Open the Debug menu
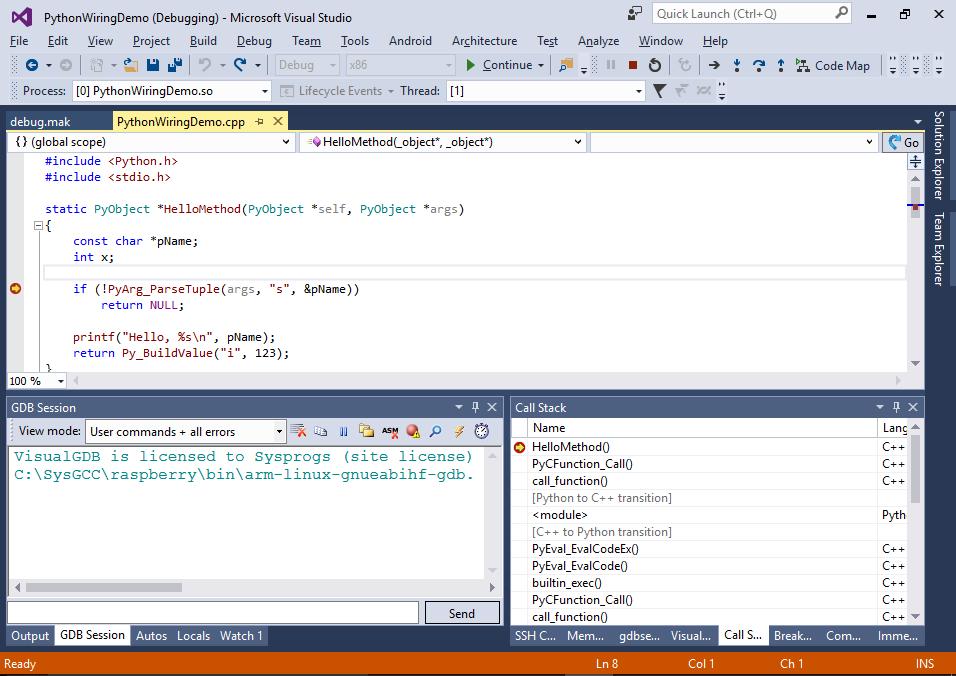The image size is (956, 676). click(254, 41)
